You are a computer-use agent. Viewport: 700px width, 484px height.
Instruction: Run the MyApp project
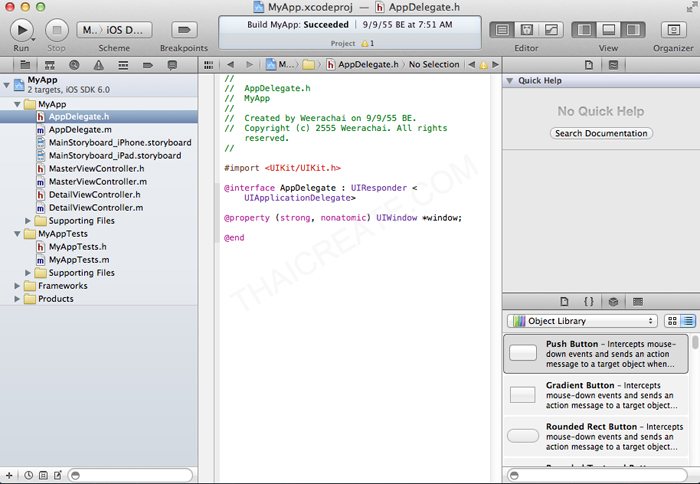pos(21,30)
